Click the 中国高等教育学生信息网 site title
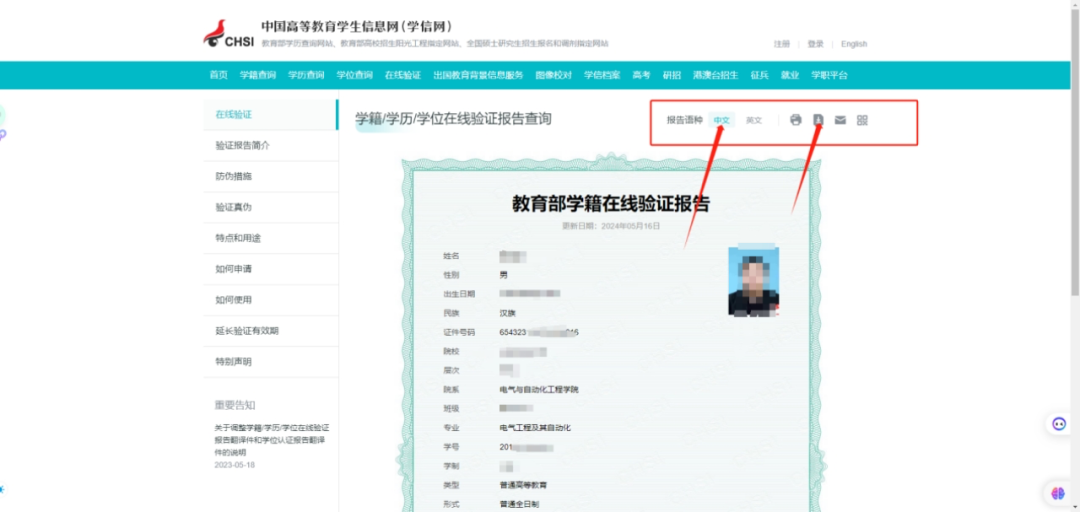 click(357, 26)
